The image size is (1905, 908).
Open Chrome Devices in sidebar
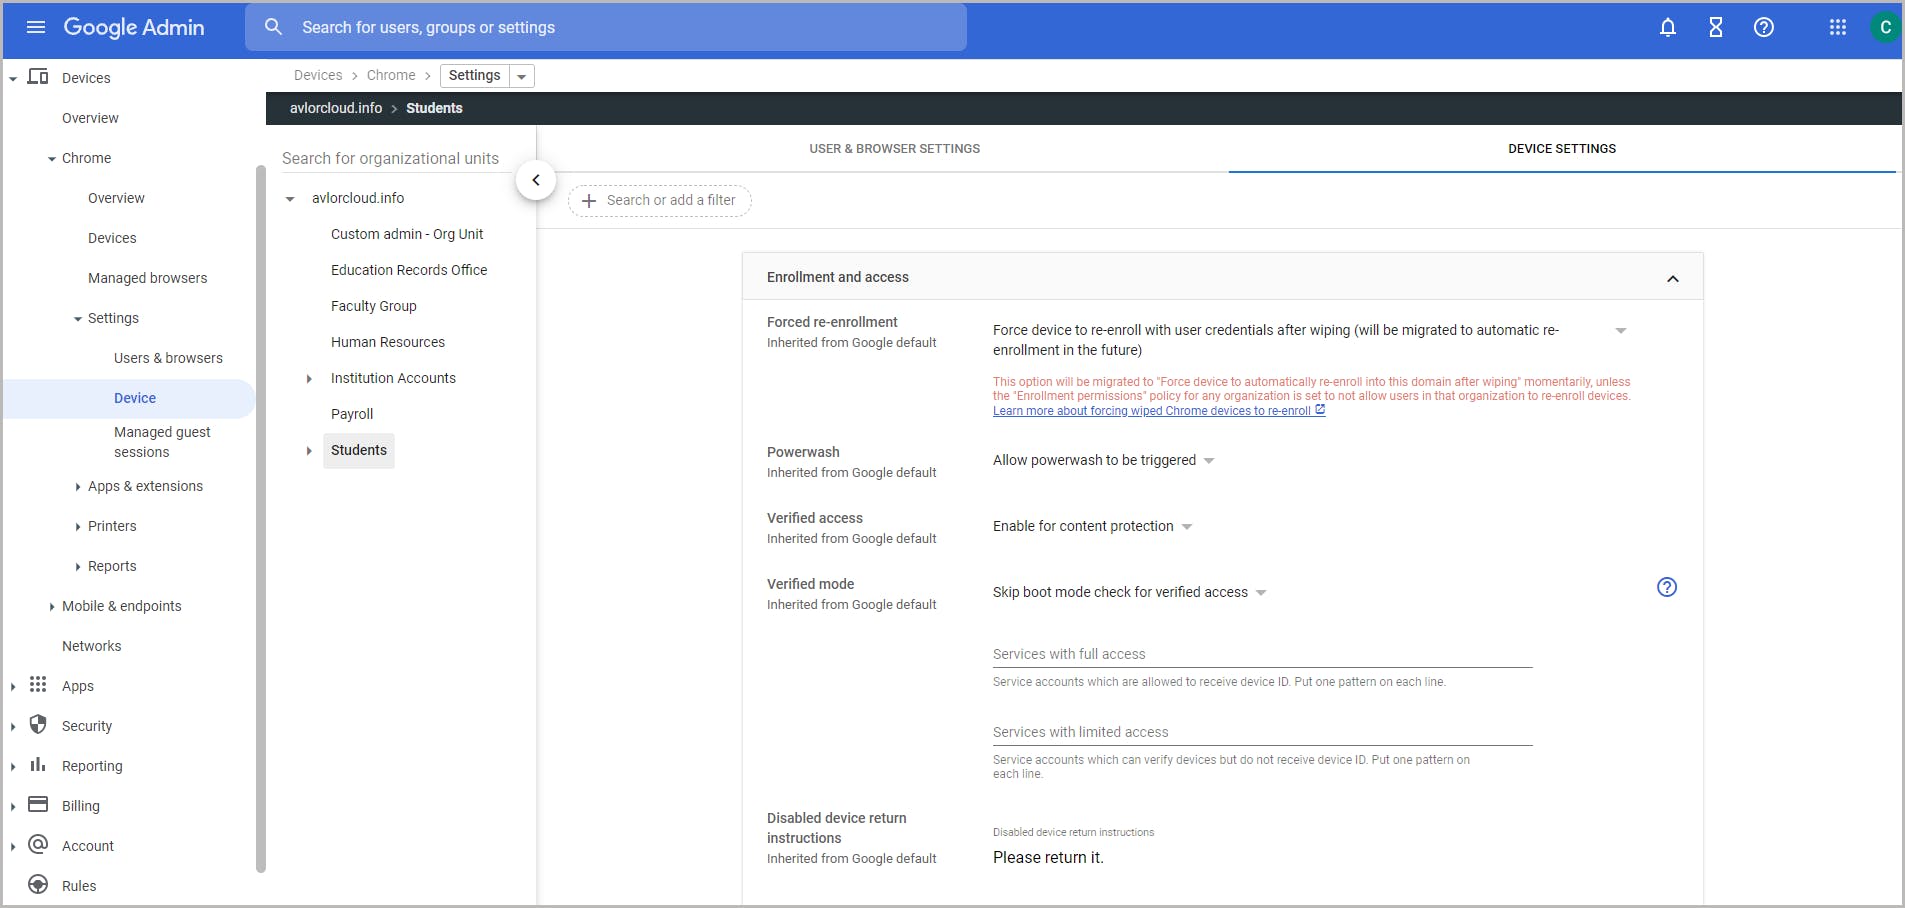pos(112,238)
